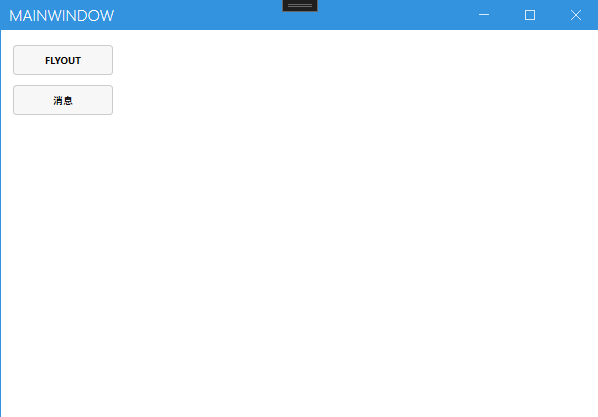Hit the X icon in the title bar

[575, 15]
